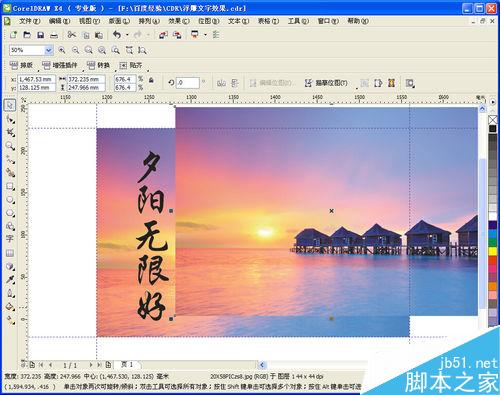Select the Shape tool in the toolbox
This screenshot has height=395, width=500.
10,119
